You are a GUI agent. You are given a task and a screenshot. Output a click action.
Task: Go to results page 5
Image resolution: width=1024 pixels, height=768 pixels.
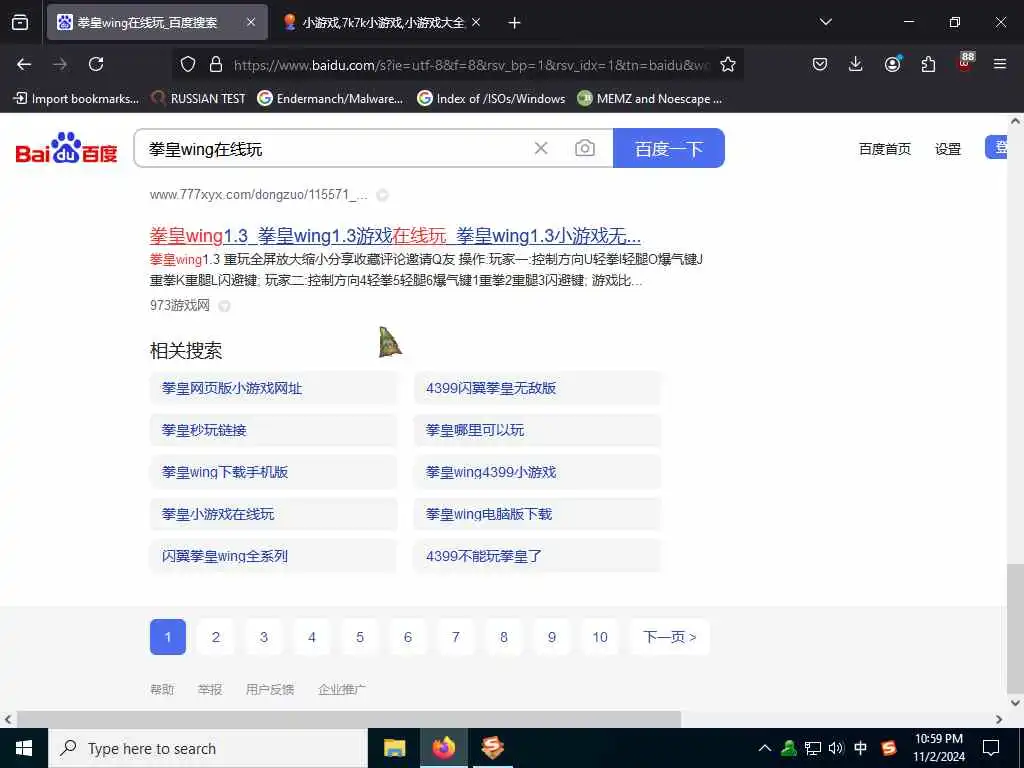click(360, 637)
